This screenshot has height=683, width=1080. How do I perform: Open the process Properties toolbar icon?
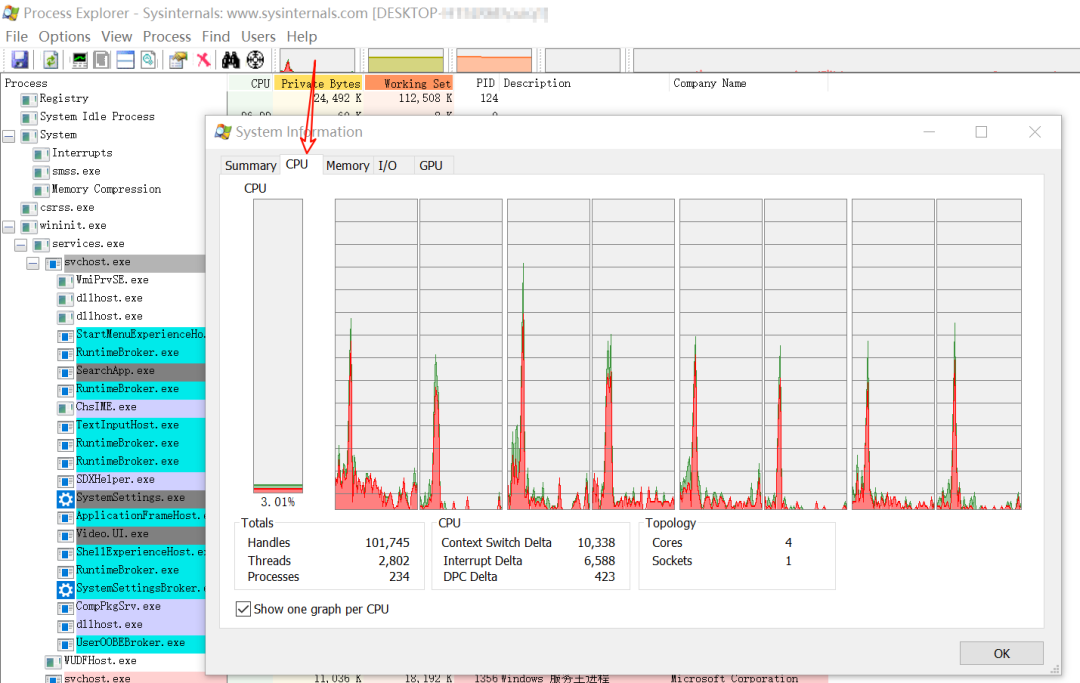click(x=178, y=60)
